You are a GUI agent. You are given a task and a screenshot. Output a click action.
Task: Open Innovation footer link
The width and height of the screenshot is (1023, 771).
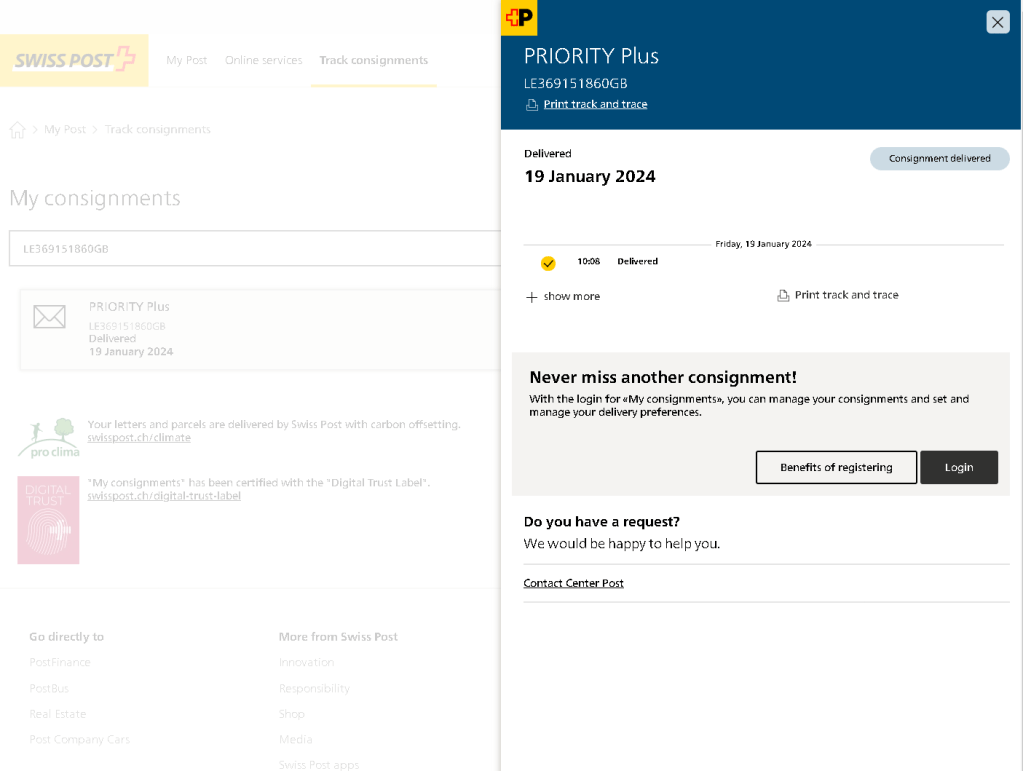tap(307, 662)
